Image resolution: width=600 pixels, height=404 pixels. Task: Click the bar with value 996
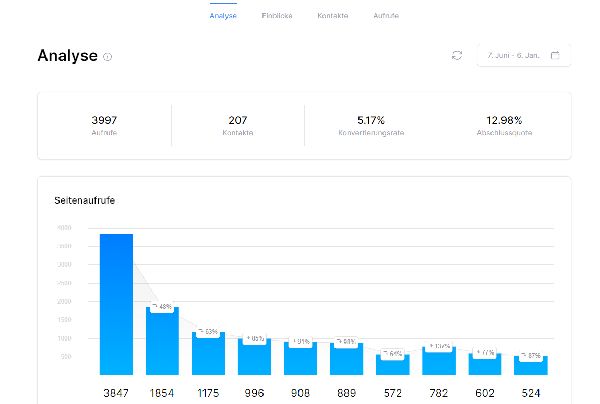pyautogui.click(x=254, y=358)
